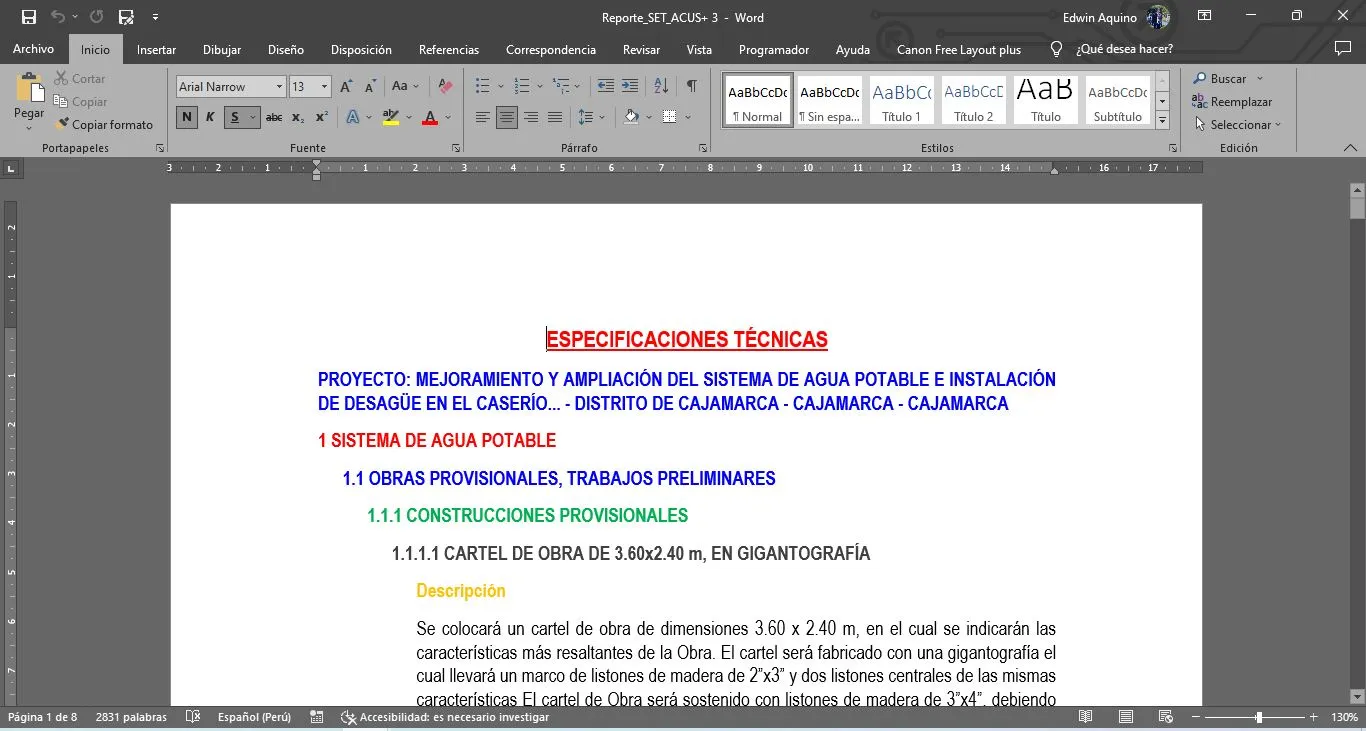Set center alignment
The image size is (1366, 731).
tap(507, 117)
